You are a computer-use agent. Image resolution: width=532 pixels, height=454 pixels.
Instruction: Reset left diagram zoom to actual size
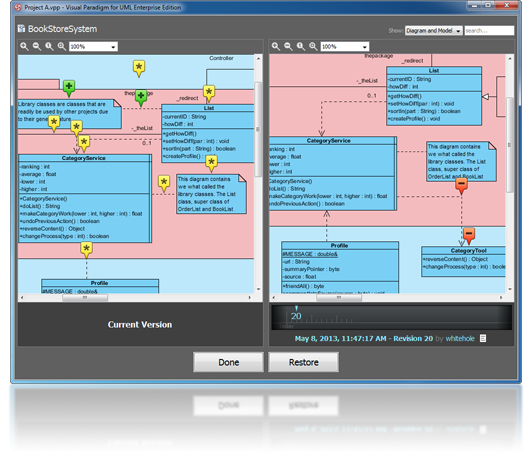pos(49,46)
